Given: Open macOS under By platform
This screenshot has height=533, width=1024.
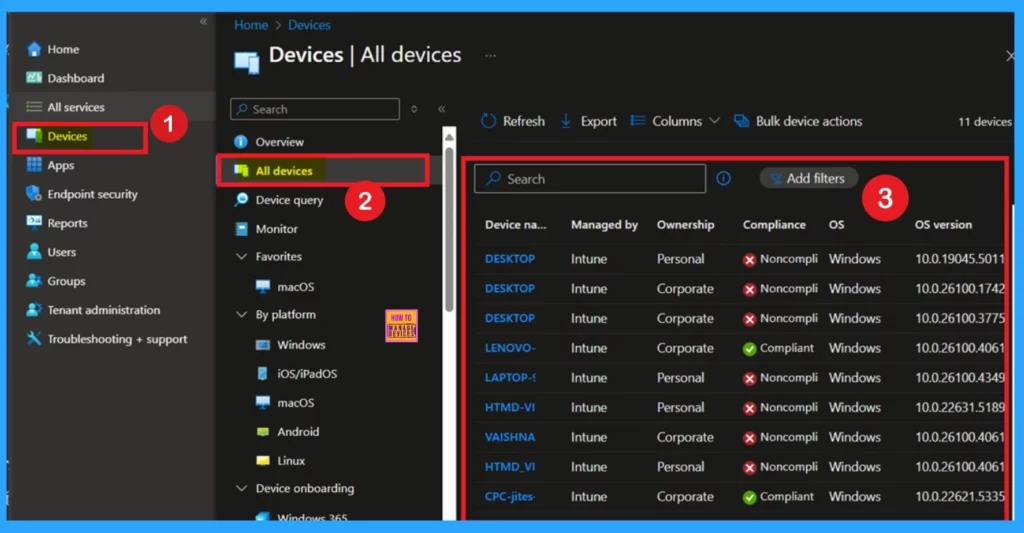Looking at the screenshot, I should coord(285,402).
